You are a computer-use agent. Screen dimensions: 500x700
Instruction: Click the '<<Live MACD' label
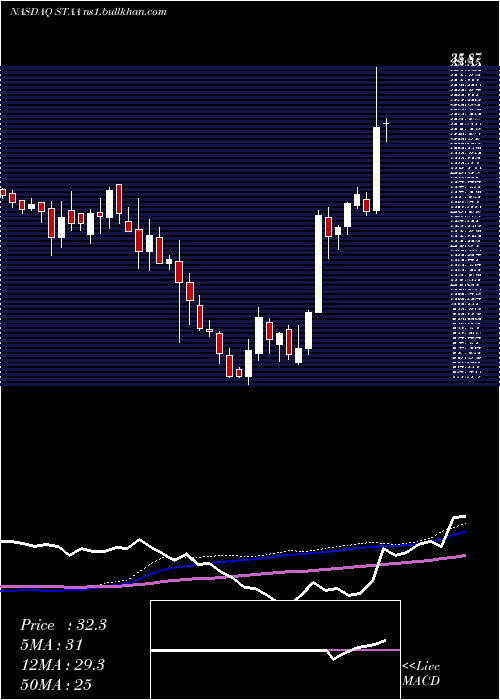(x=421, y=674)
